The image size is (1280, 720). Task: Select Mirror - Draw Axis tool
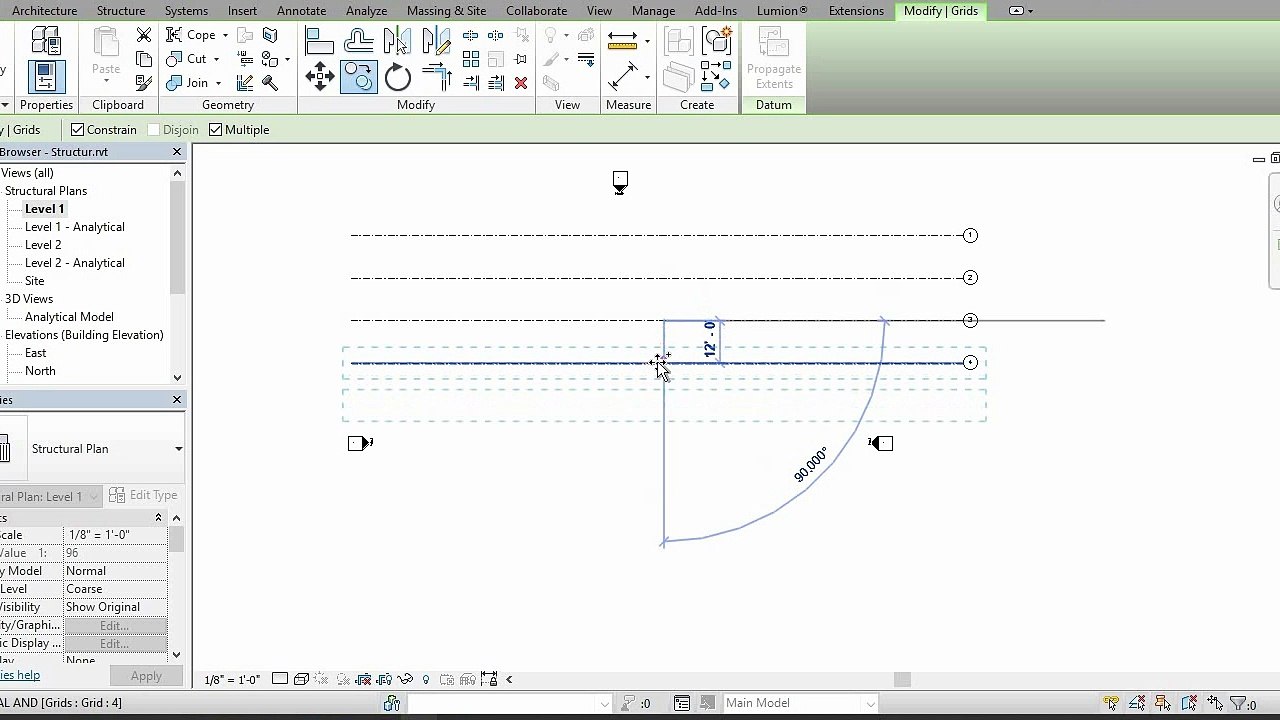(x=436, y=42)
